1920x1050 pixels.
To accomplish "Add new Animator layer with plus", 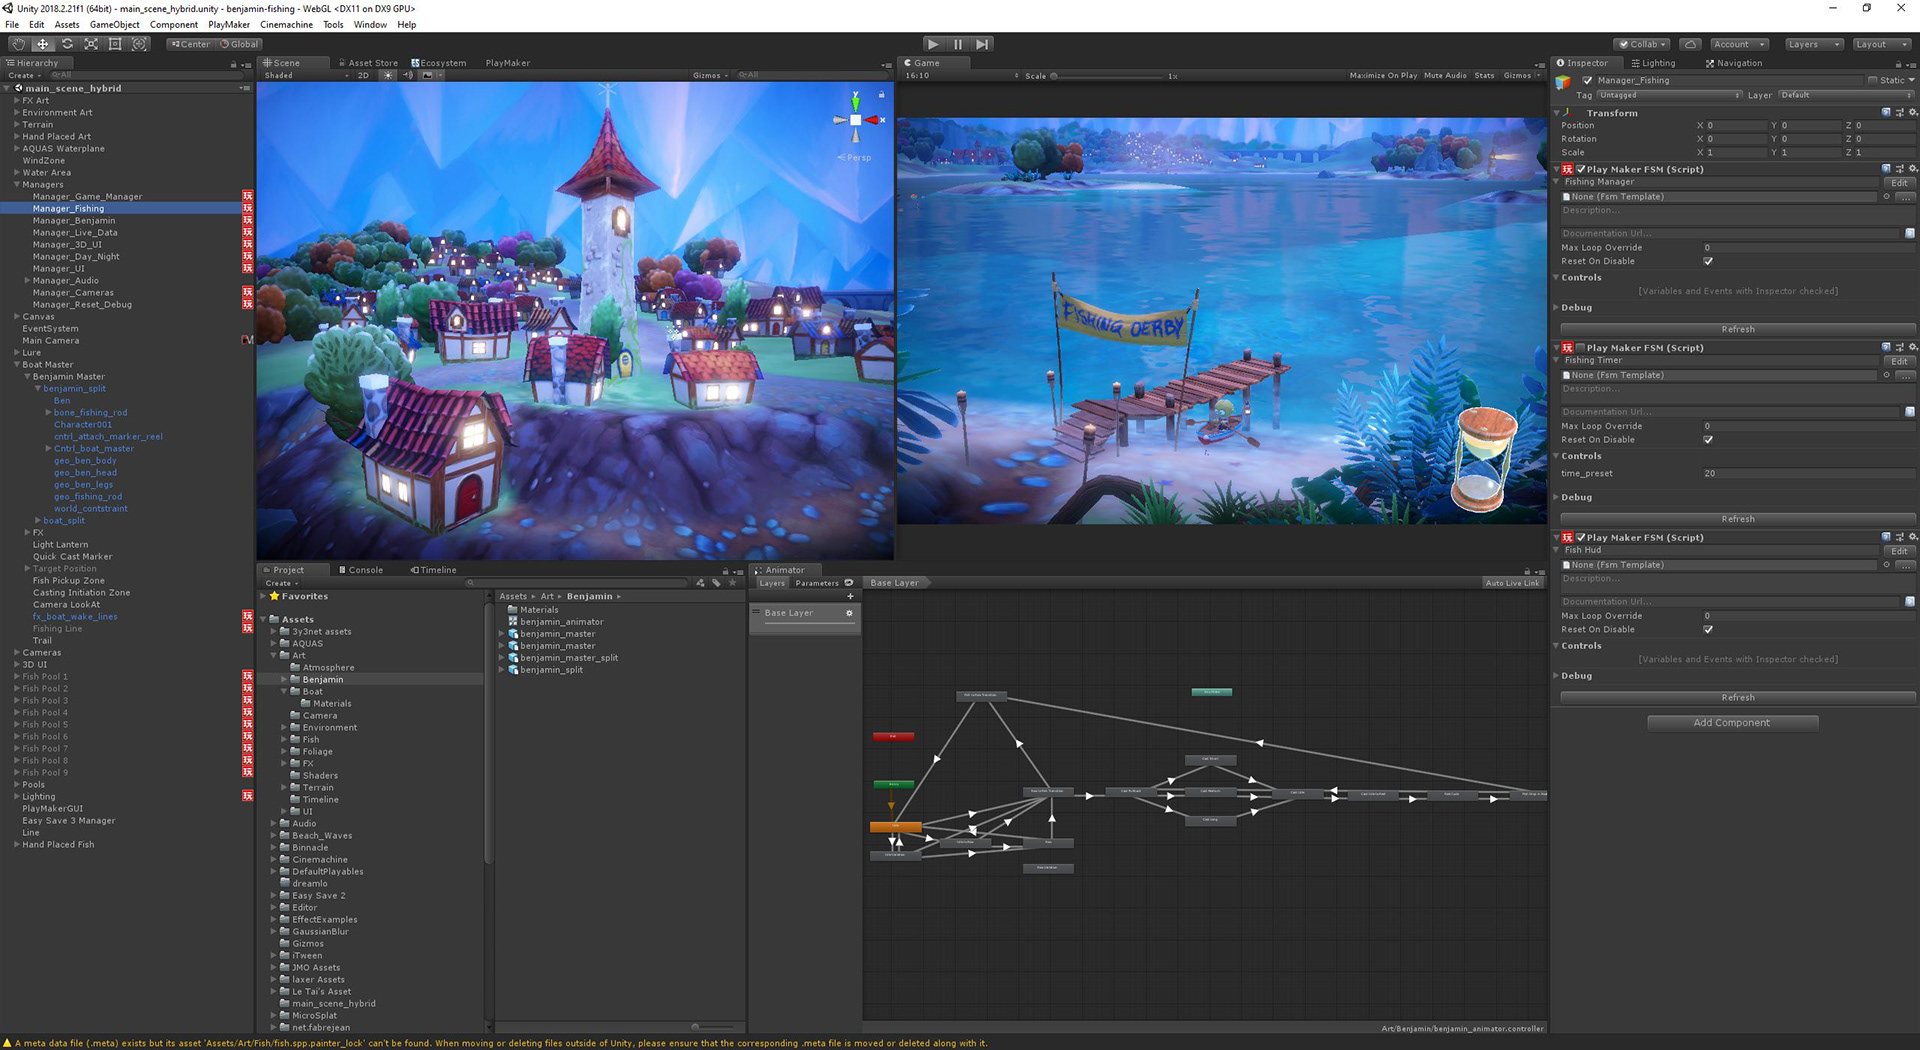I will (x=850, y=596).
